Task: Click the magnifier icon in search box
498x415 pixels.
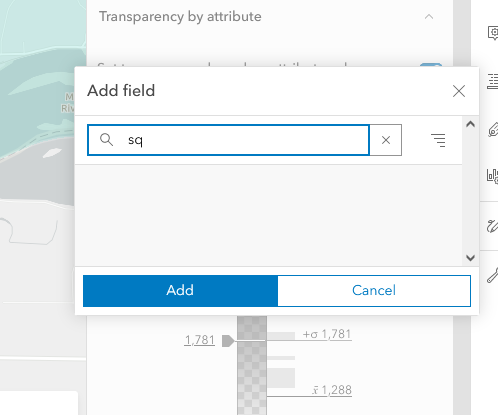Action: [x=106, y=140]
